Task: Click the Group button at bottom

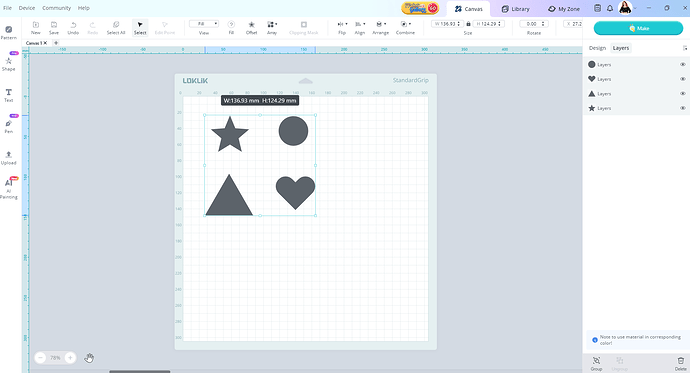Action: (596, 364)
